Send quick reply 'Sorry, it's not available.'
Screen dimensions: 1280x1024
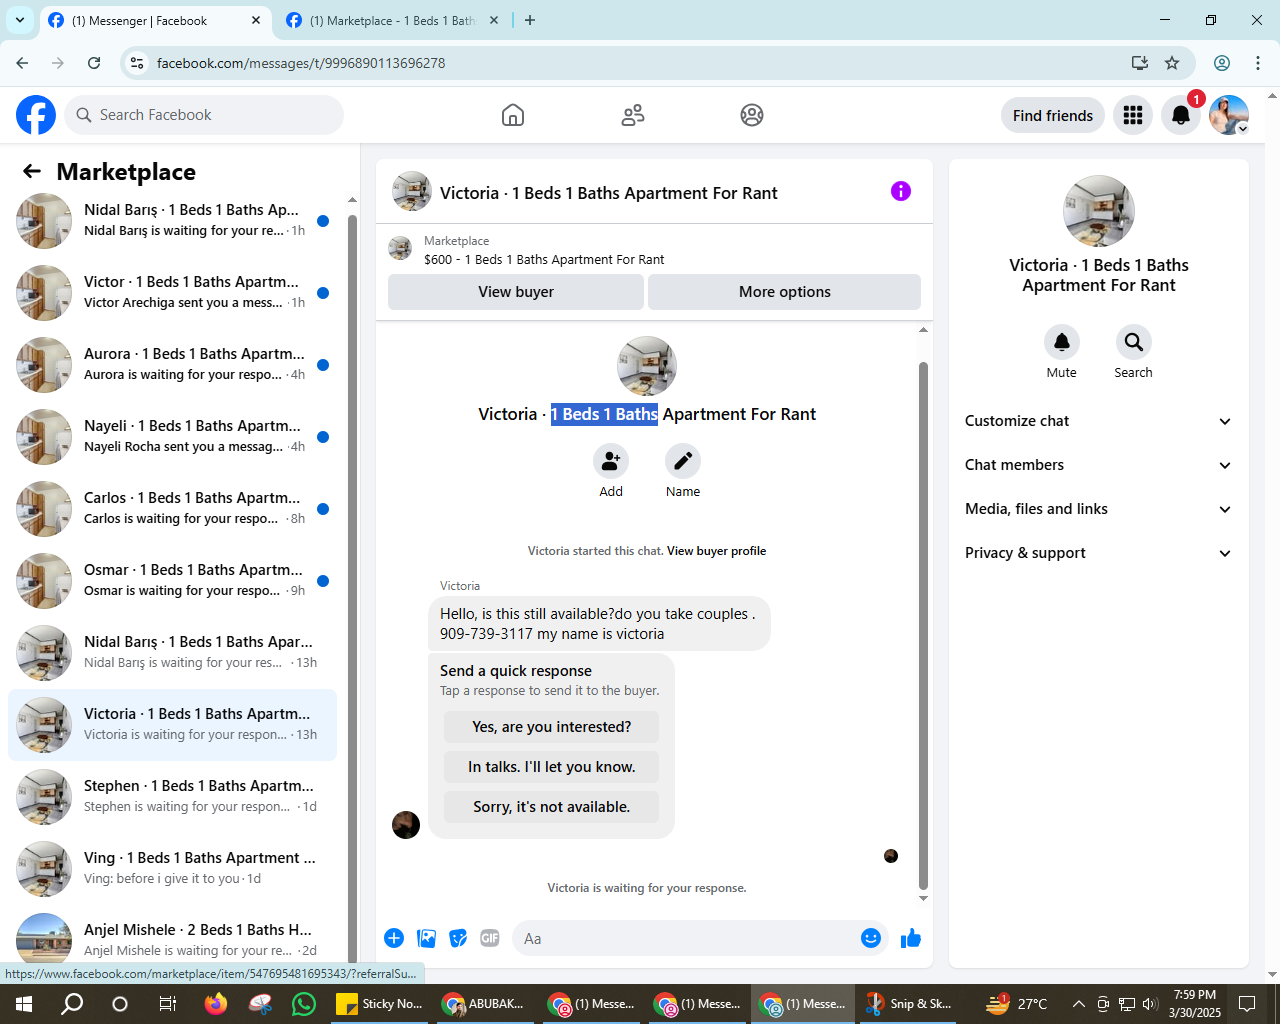[552, 807]
